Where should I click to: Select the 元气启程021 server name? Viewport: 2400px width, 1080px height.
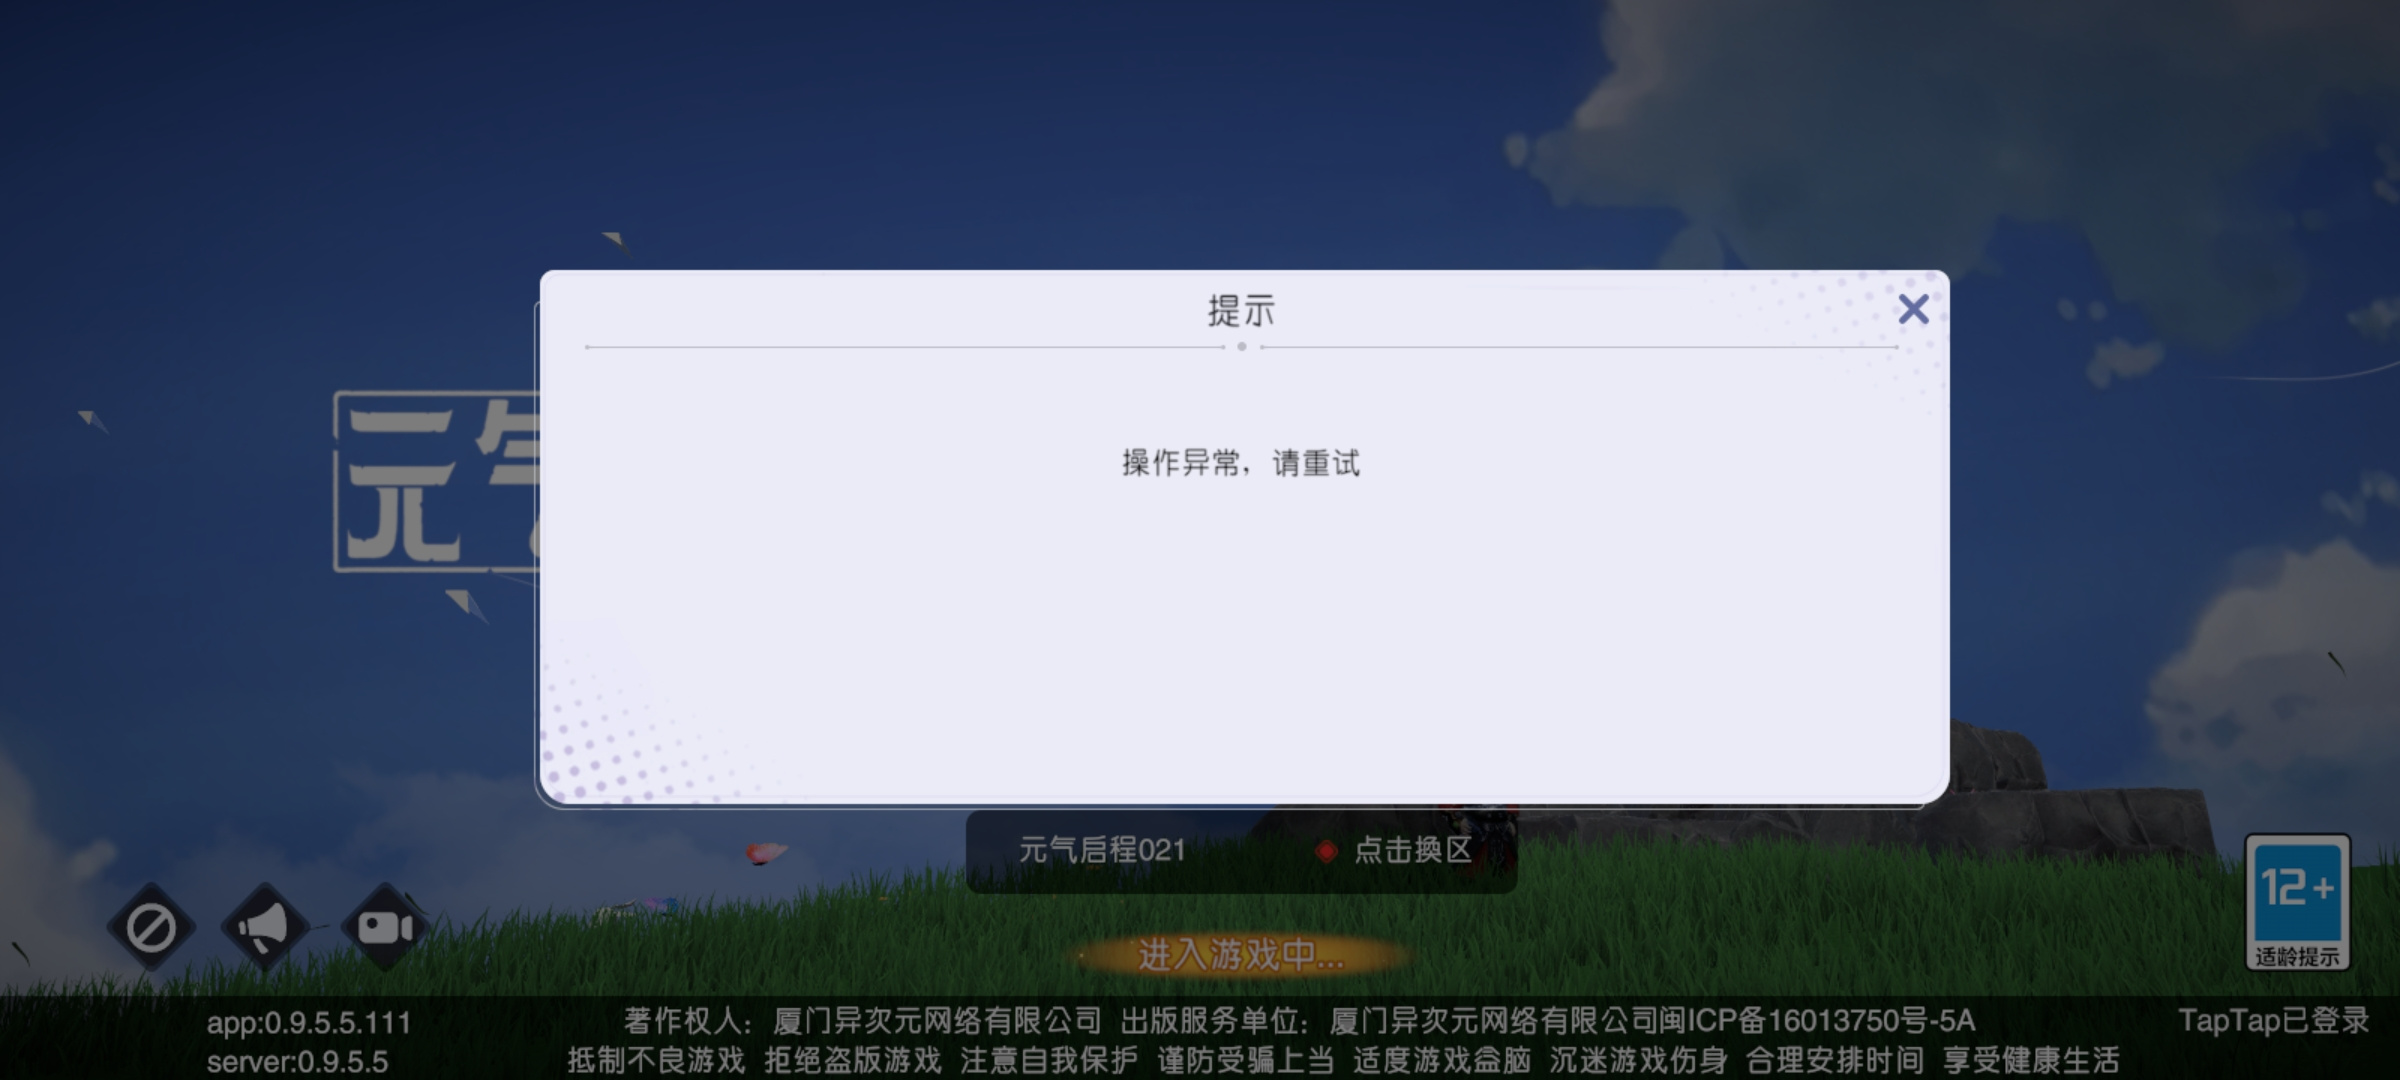[1102, 850]
